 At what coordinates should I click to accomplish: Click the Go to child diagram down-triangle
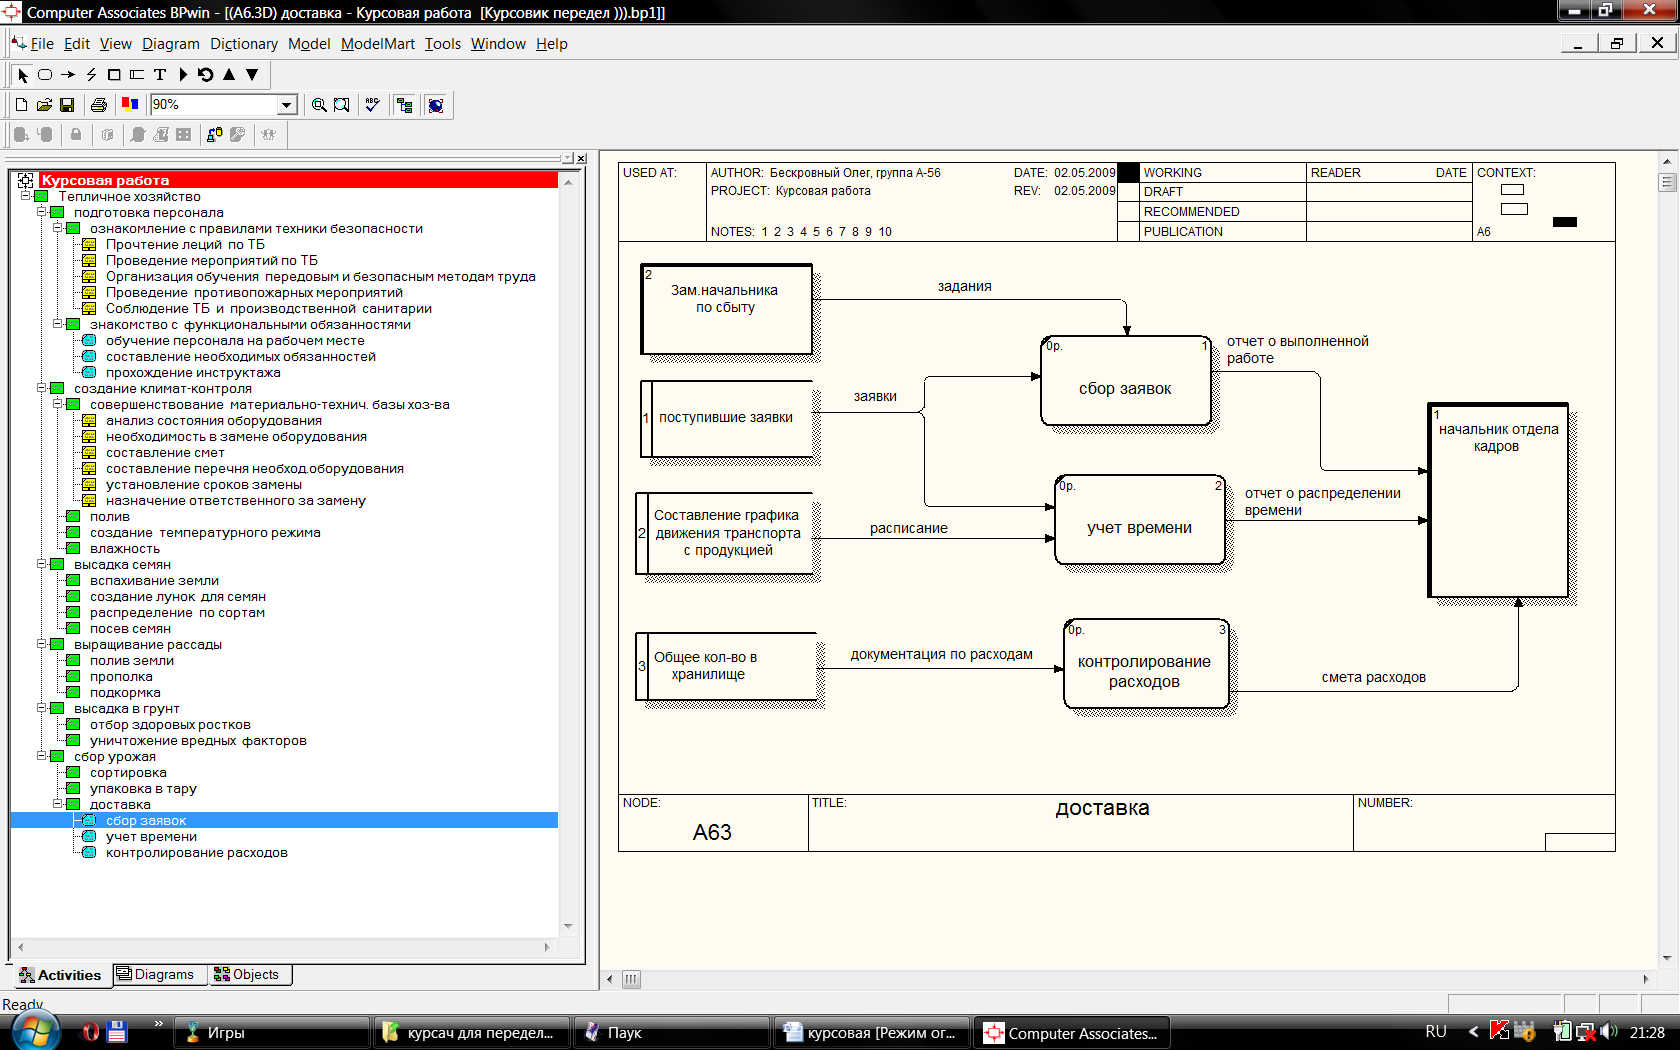(252, 75)
